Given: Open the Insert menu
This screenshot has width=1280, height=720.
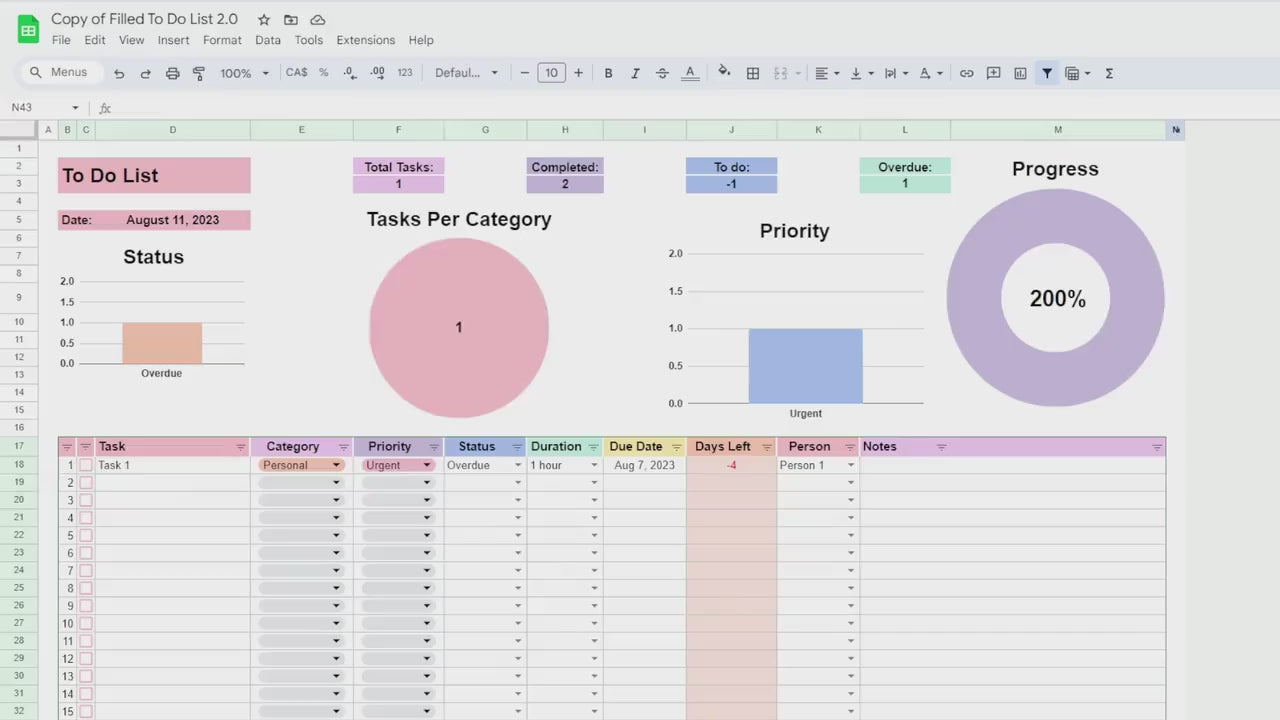Looking at the screenshot, I should [x=173, y=40].
